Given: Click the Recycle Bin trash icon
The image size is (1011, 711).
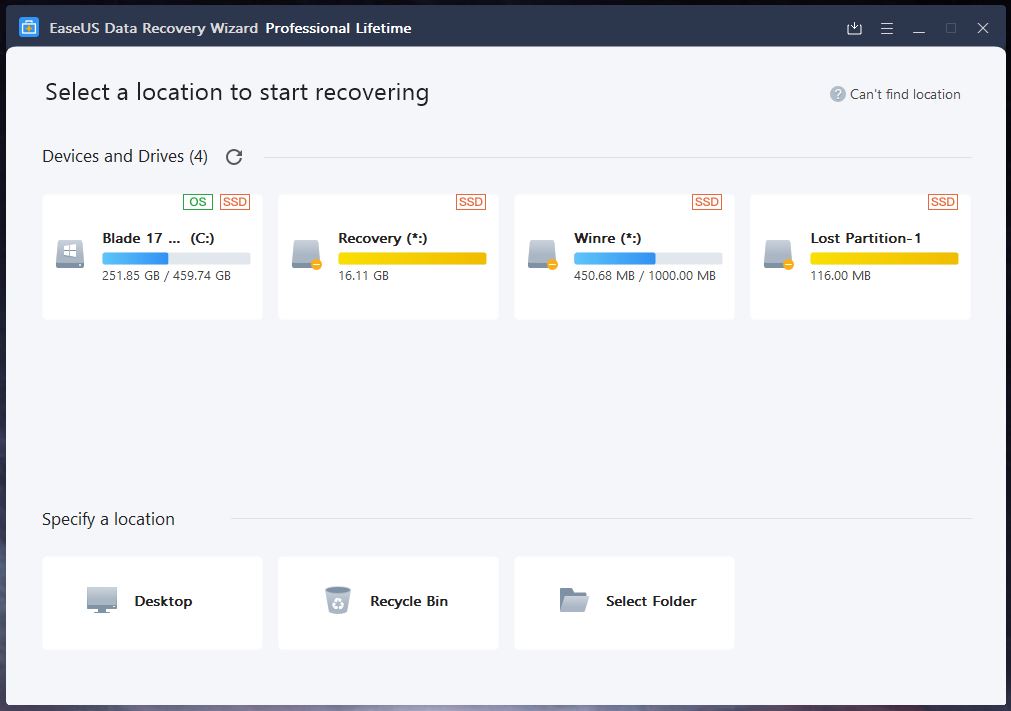Looking at the screenshot, I should (338, 600).
